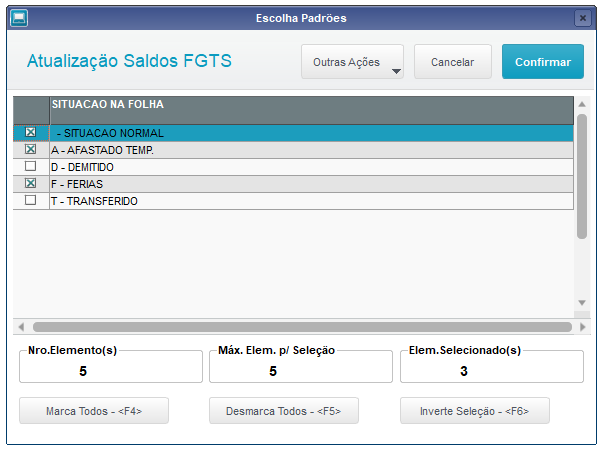The width and height of the screenshot is (602, 454).
Task: Click the vertical scrollbar thumb
Action: pyautogui.click(x=582, y=177)
